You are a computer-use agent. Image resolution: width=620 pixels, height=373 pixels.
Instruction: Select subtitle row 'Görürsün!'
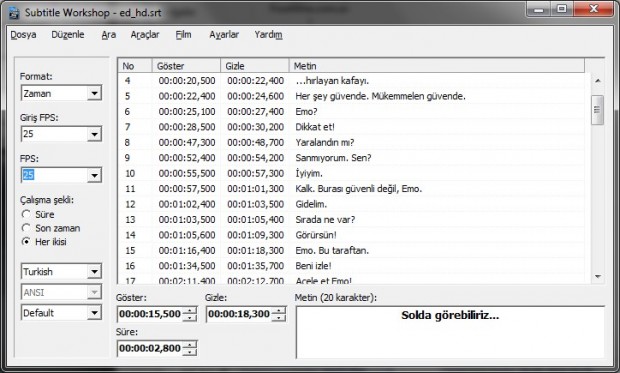click(351, 235)
